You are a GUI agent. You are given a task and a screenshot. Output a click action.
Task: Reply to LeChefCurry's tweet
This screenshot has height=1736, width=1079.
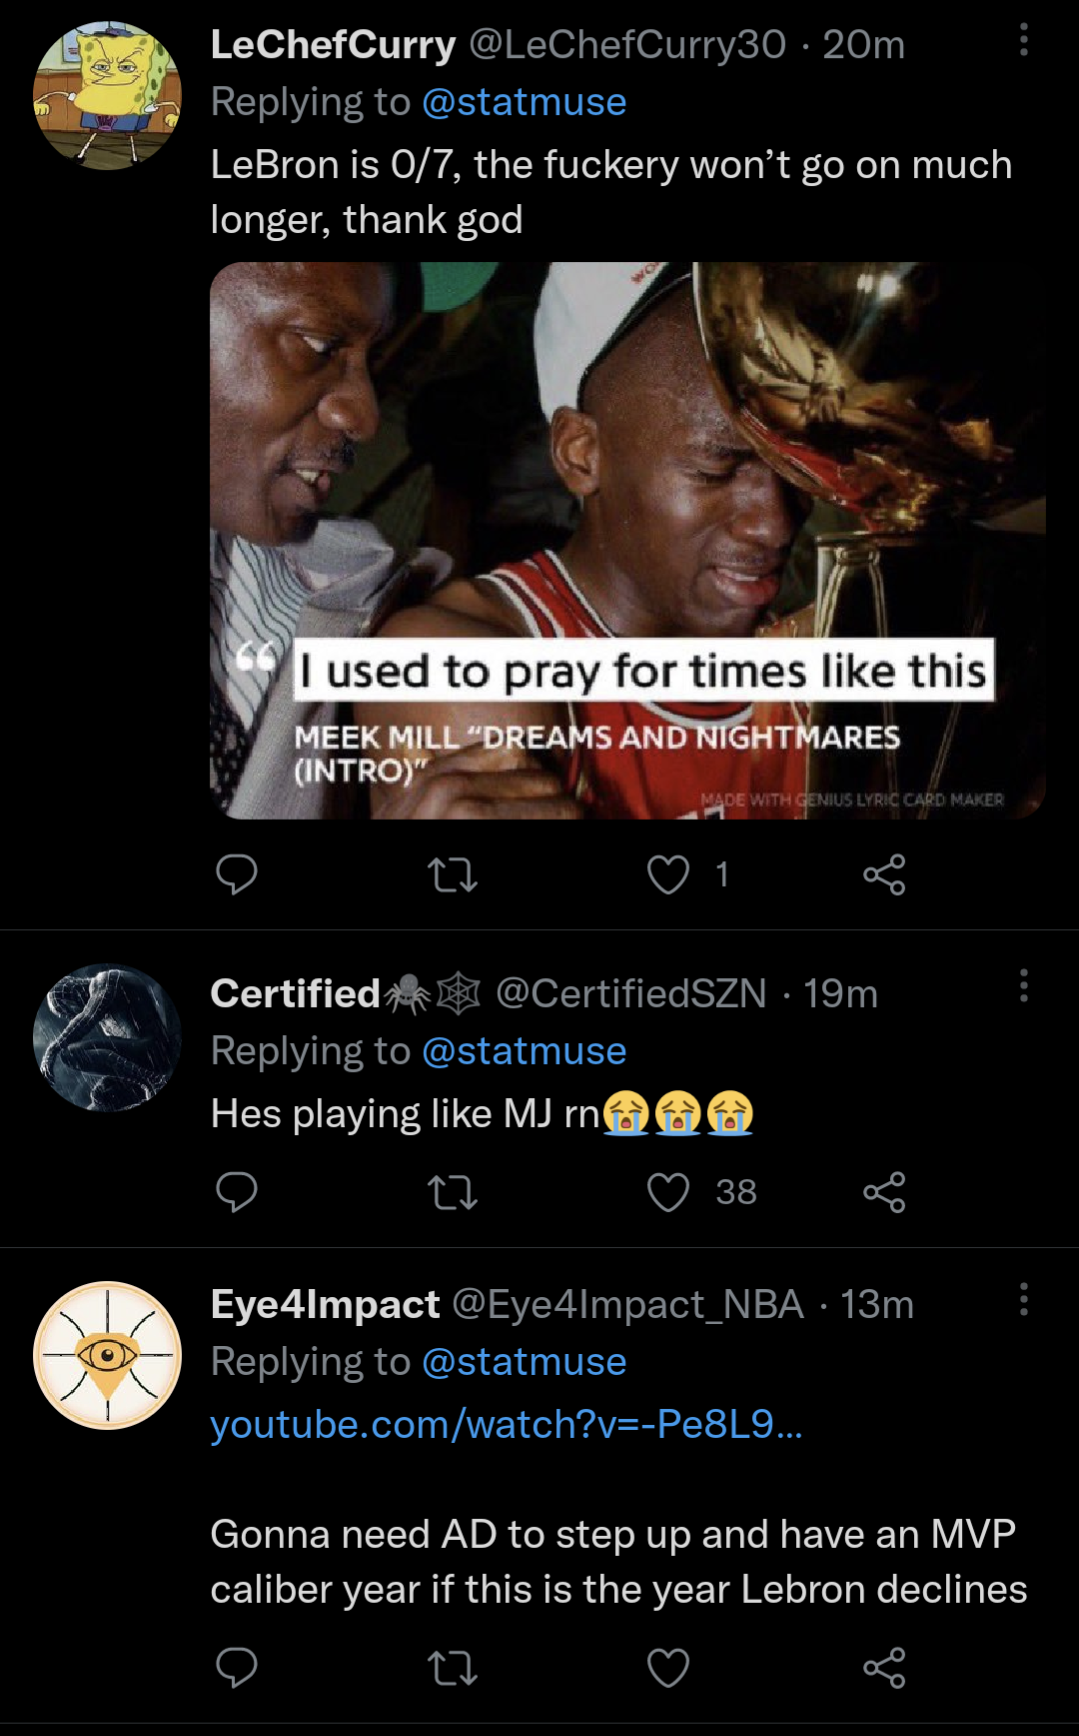tap(237, 875)
